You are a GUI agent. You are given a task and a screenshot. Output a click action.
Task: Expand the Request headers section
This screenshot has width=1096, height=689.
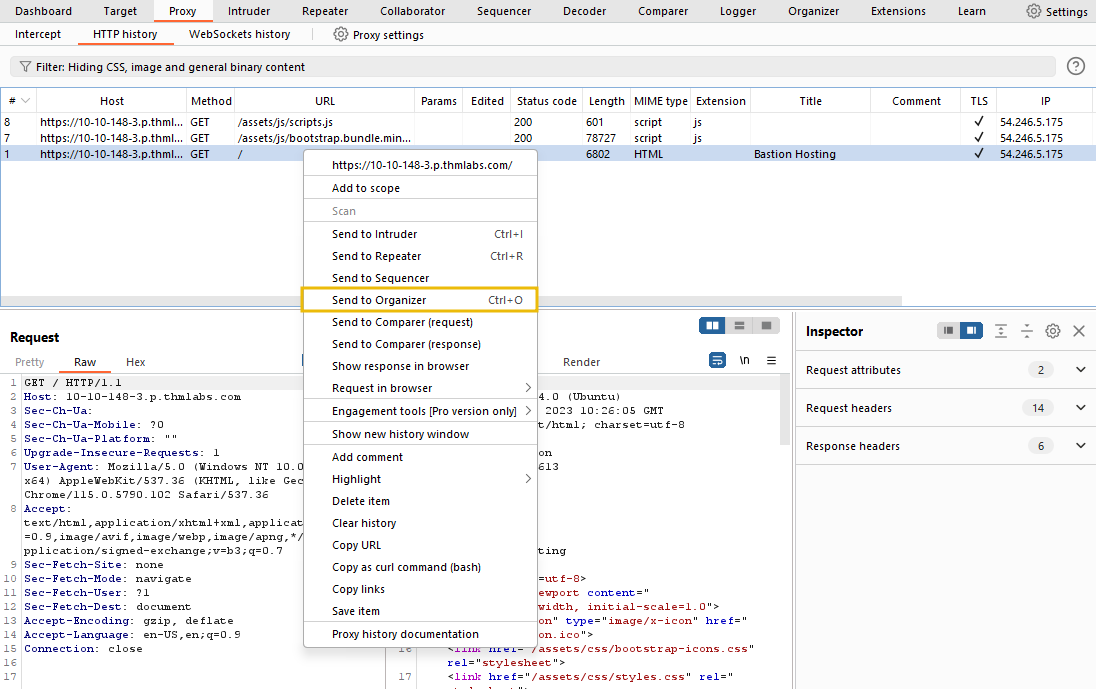[1080, 408]
